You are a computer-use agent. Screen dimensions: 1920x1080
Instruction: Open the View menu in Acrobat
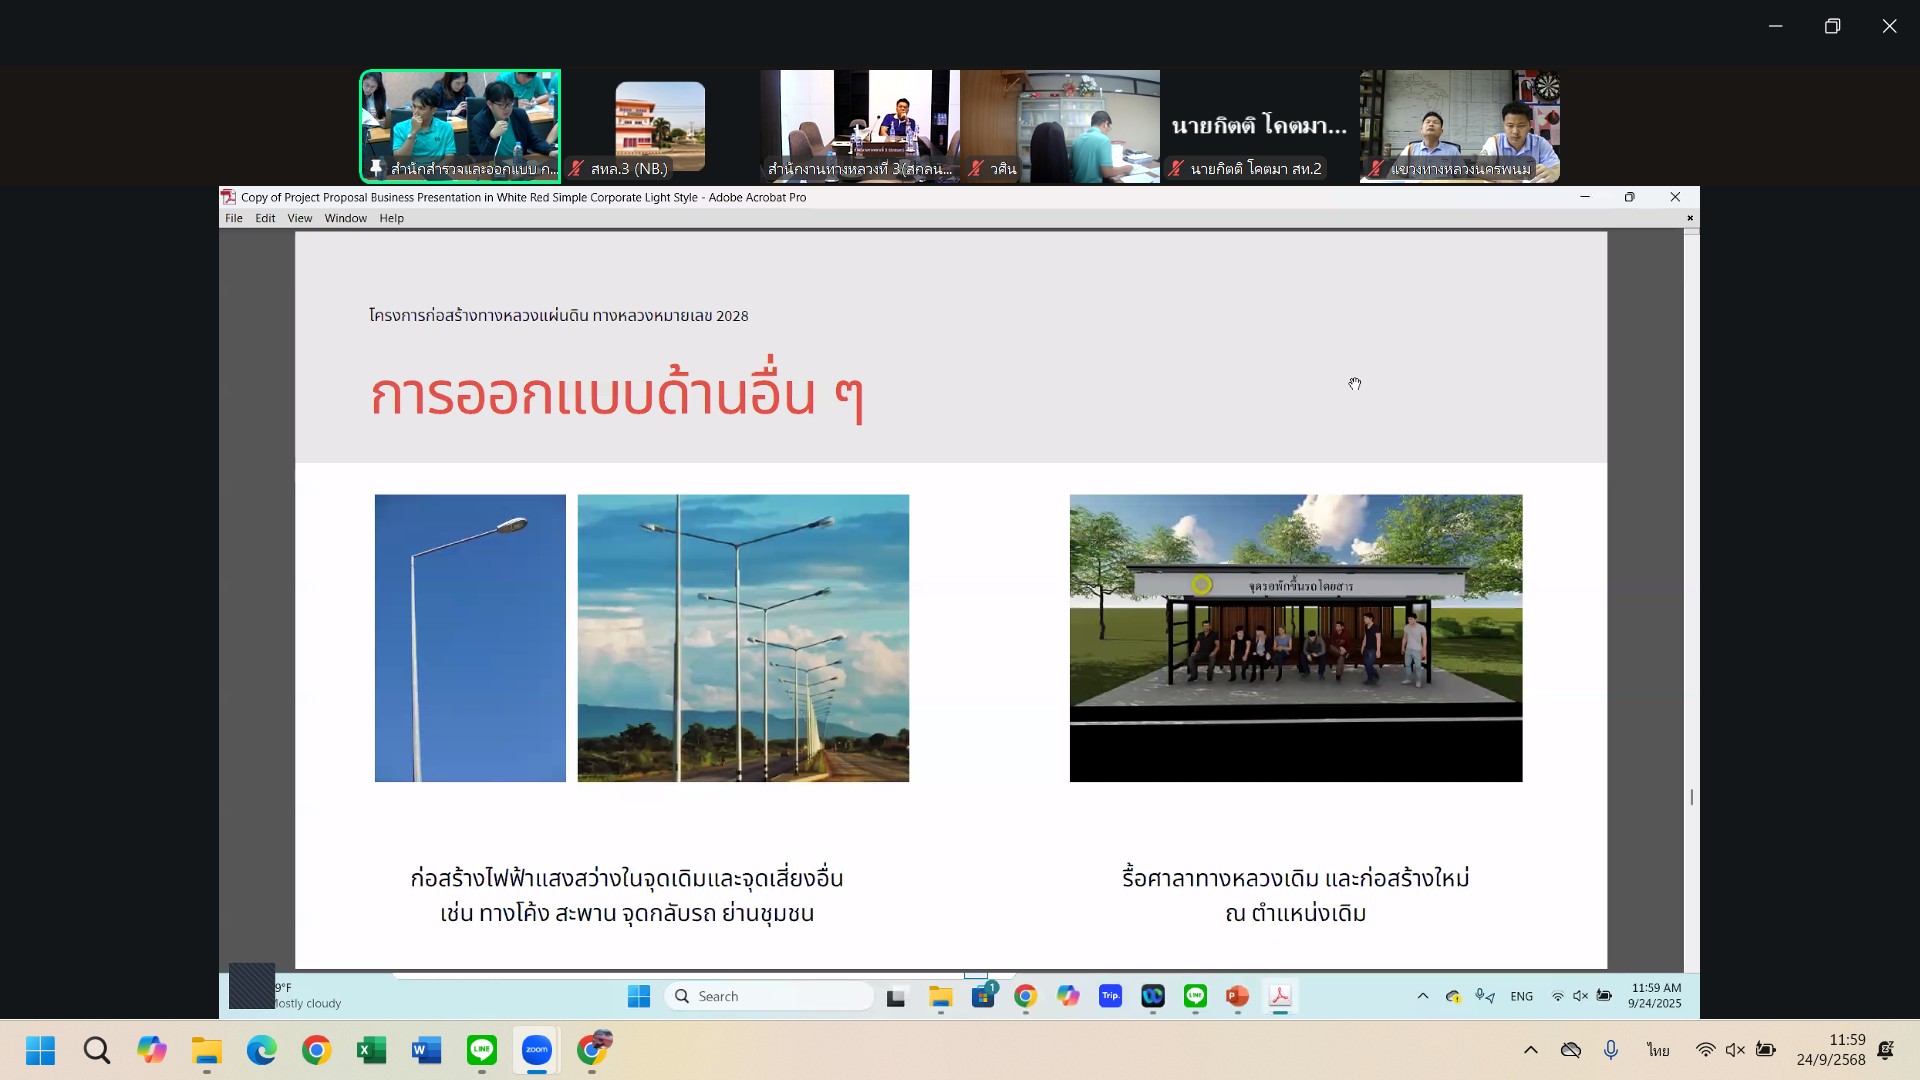pyautogui.click(x=299, y=218)
